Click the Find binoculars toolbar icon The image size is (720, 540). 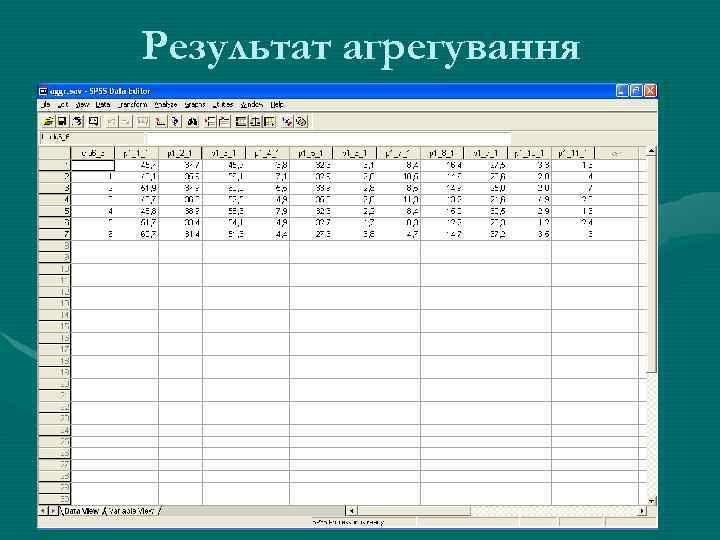tap(192, 122)
